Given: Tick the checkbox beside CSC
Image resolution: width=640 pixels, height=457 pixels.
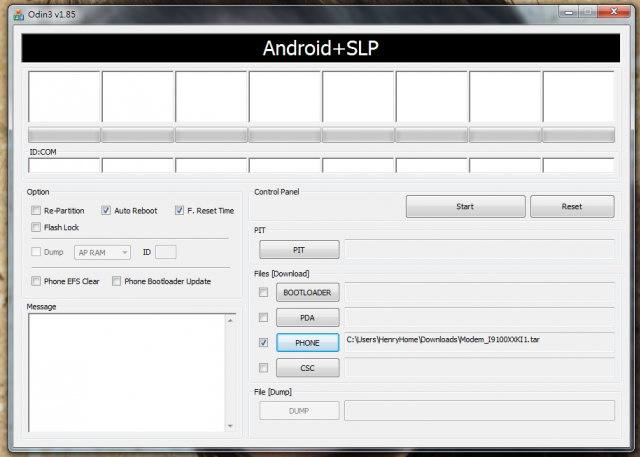Looking at the screenshot, I should coord(264,368).
